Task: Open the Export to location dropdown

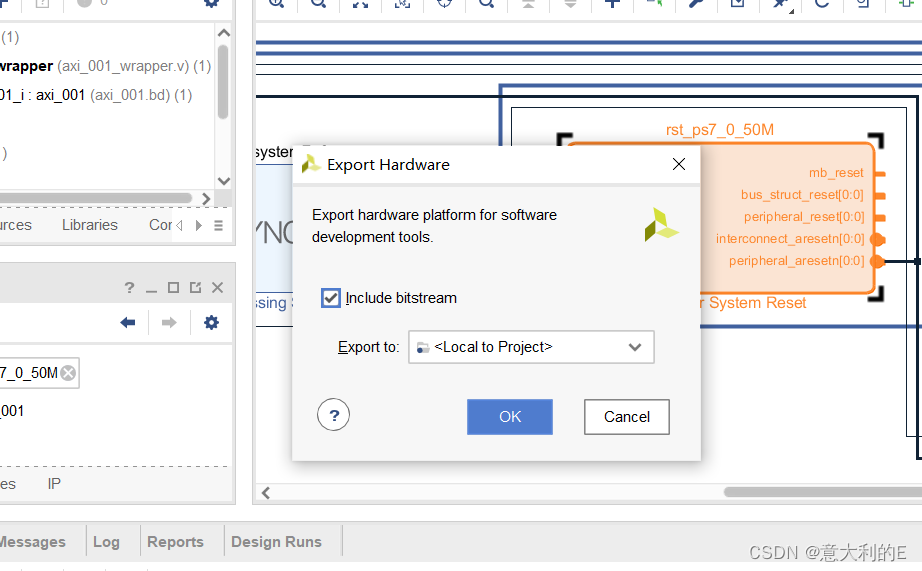Action: (531, 347)
